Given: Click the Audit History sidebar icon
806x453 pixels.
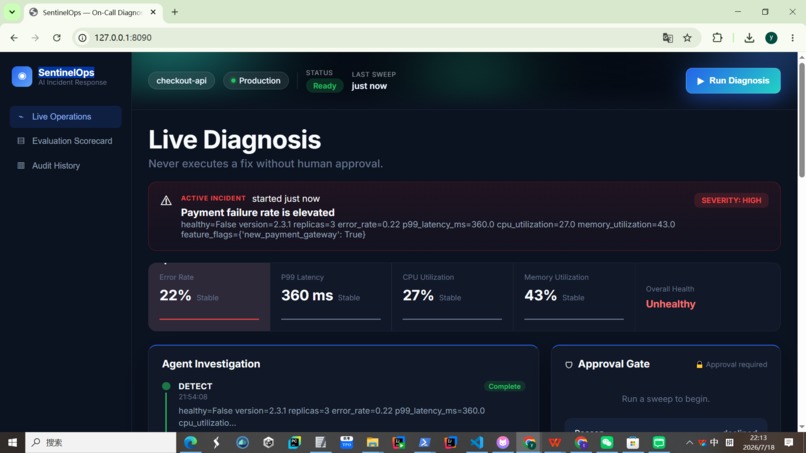Looking at the screenshot, I should pyautogui.click(x=21, y=166).
